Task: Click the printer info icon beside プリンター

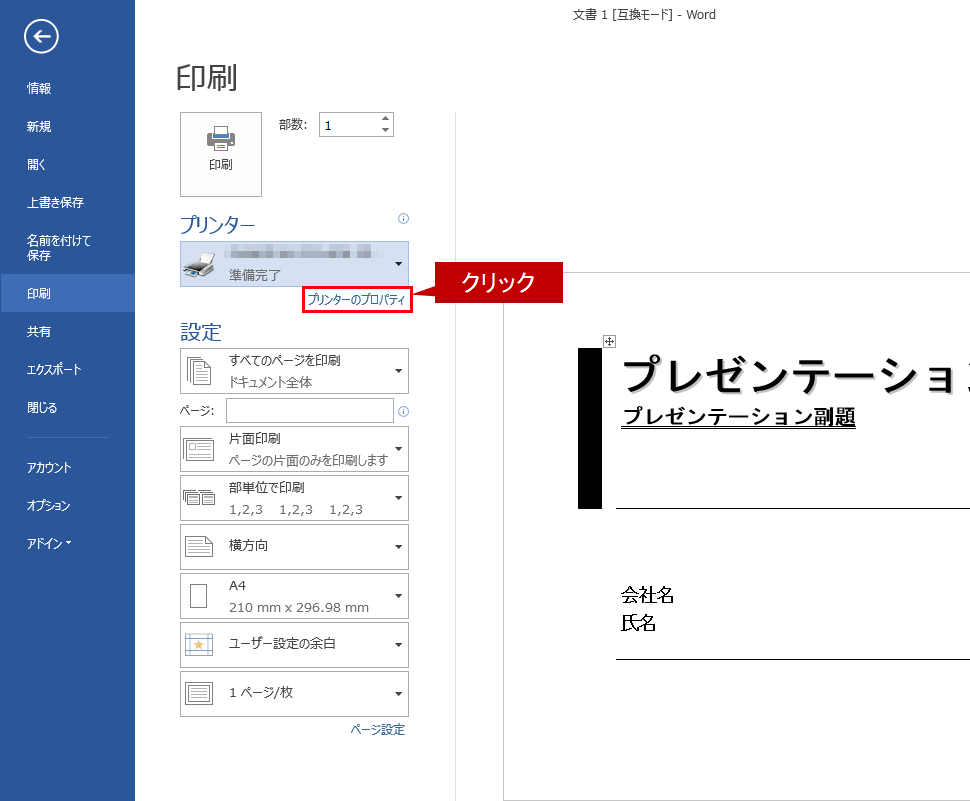Action: tap(403, 218)
